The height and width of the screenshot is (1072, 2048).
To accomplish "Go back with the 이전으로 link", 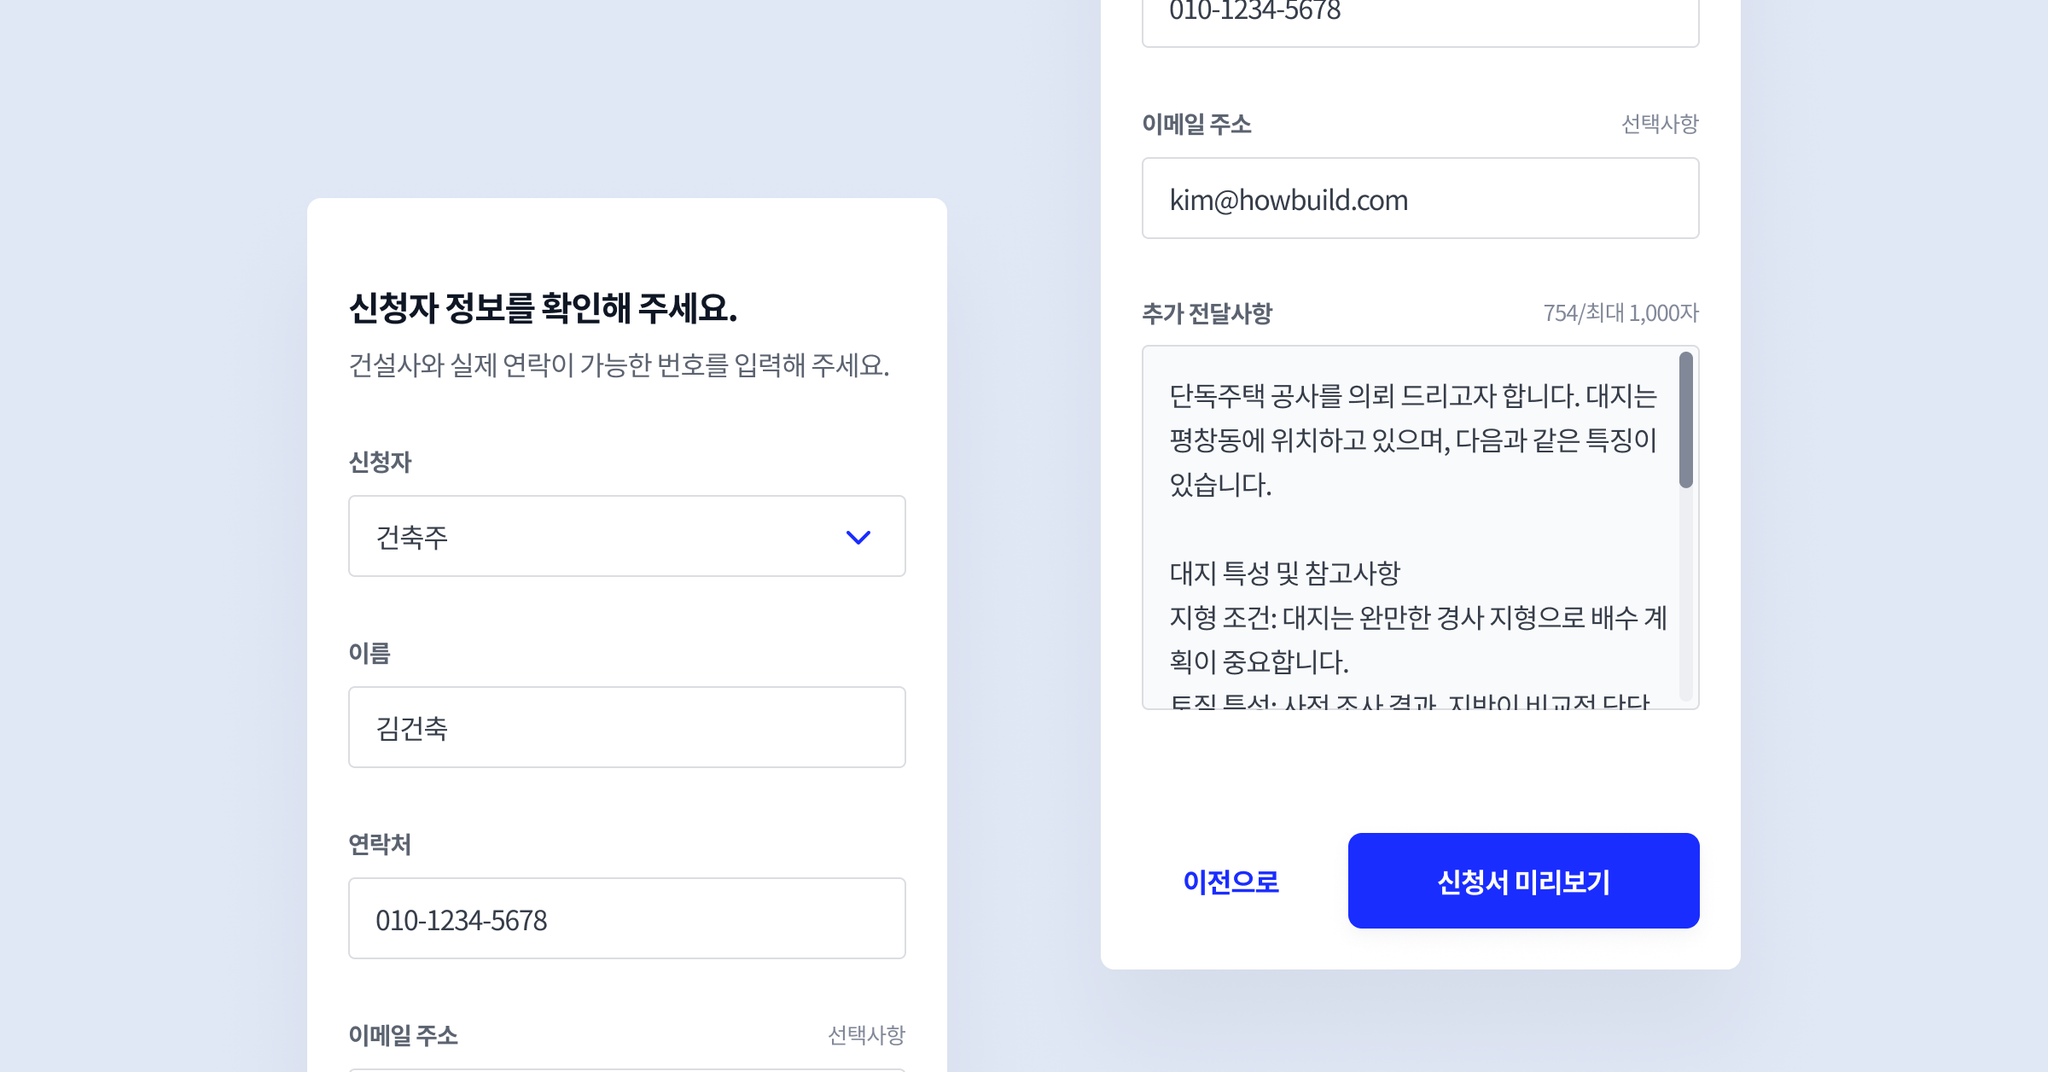I will click(1231, 881).
